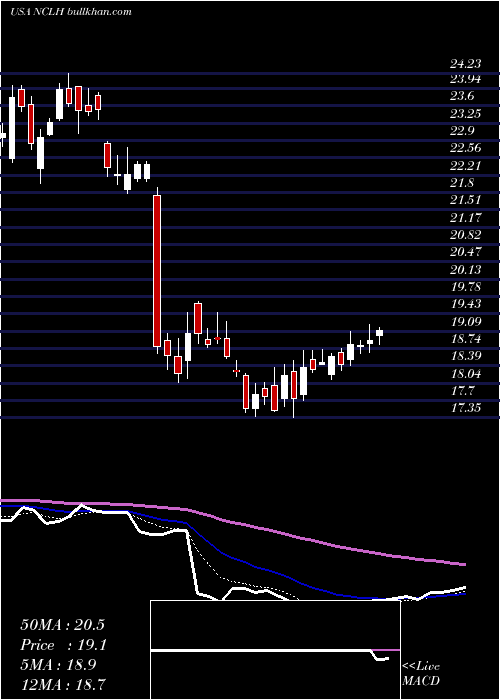
Task: Click the 20.13 price axis label
Action: coord(466,270)
